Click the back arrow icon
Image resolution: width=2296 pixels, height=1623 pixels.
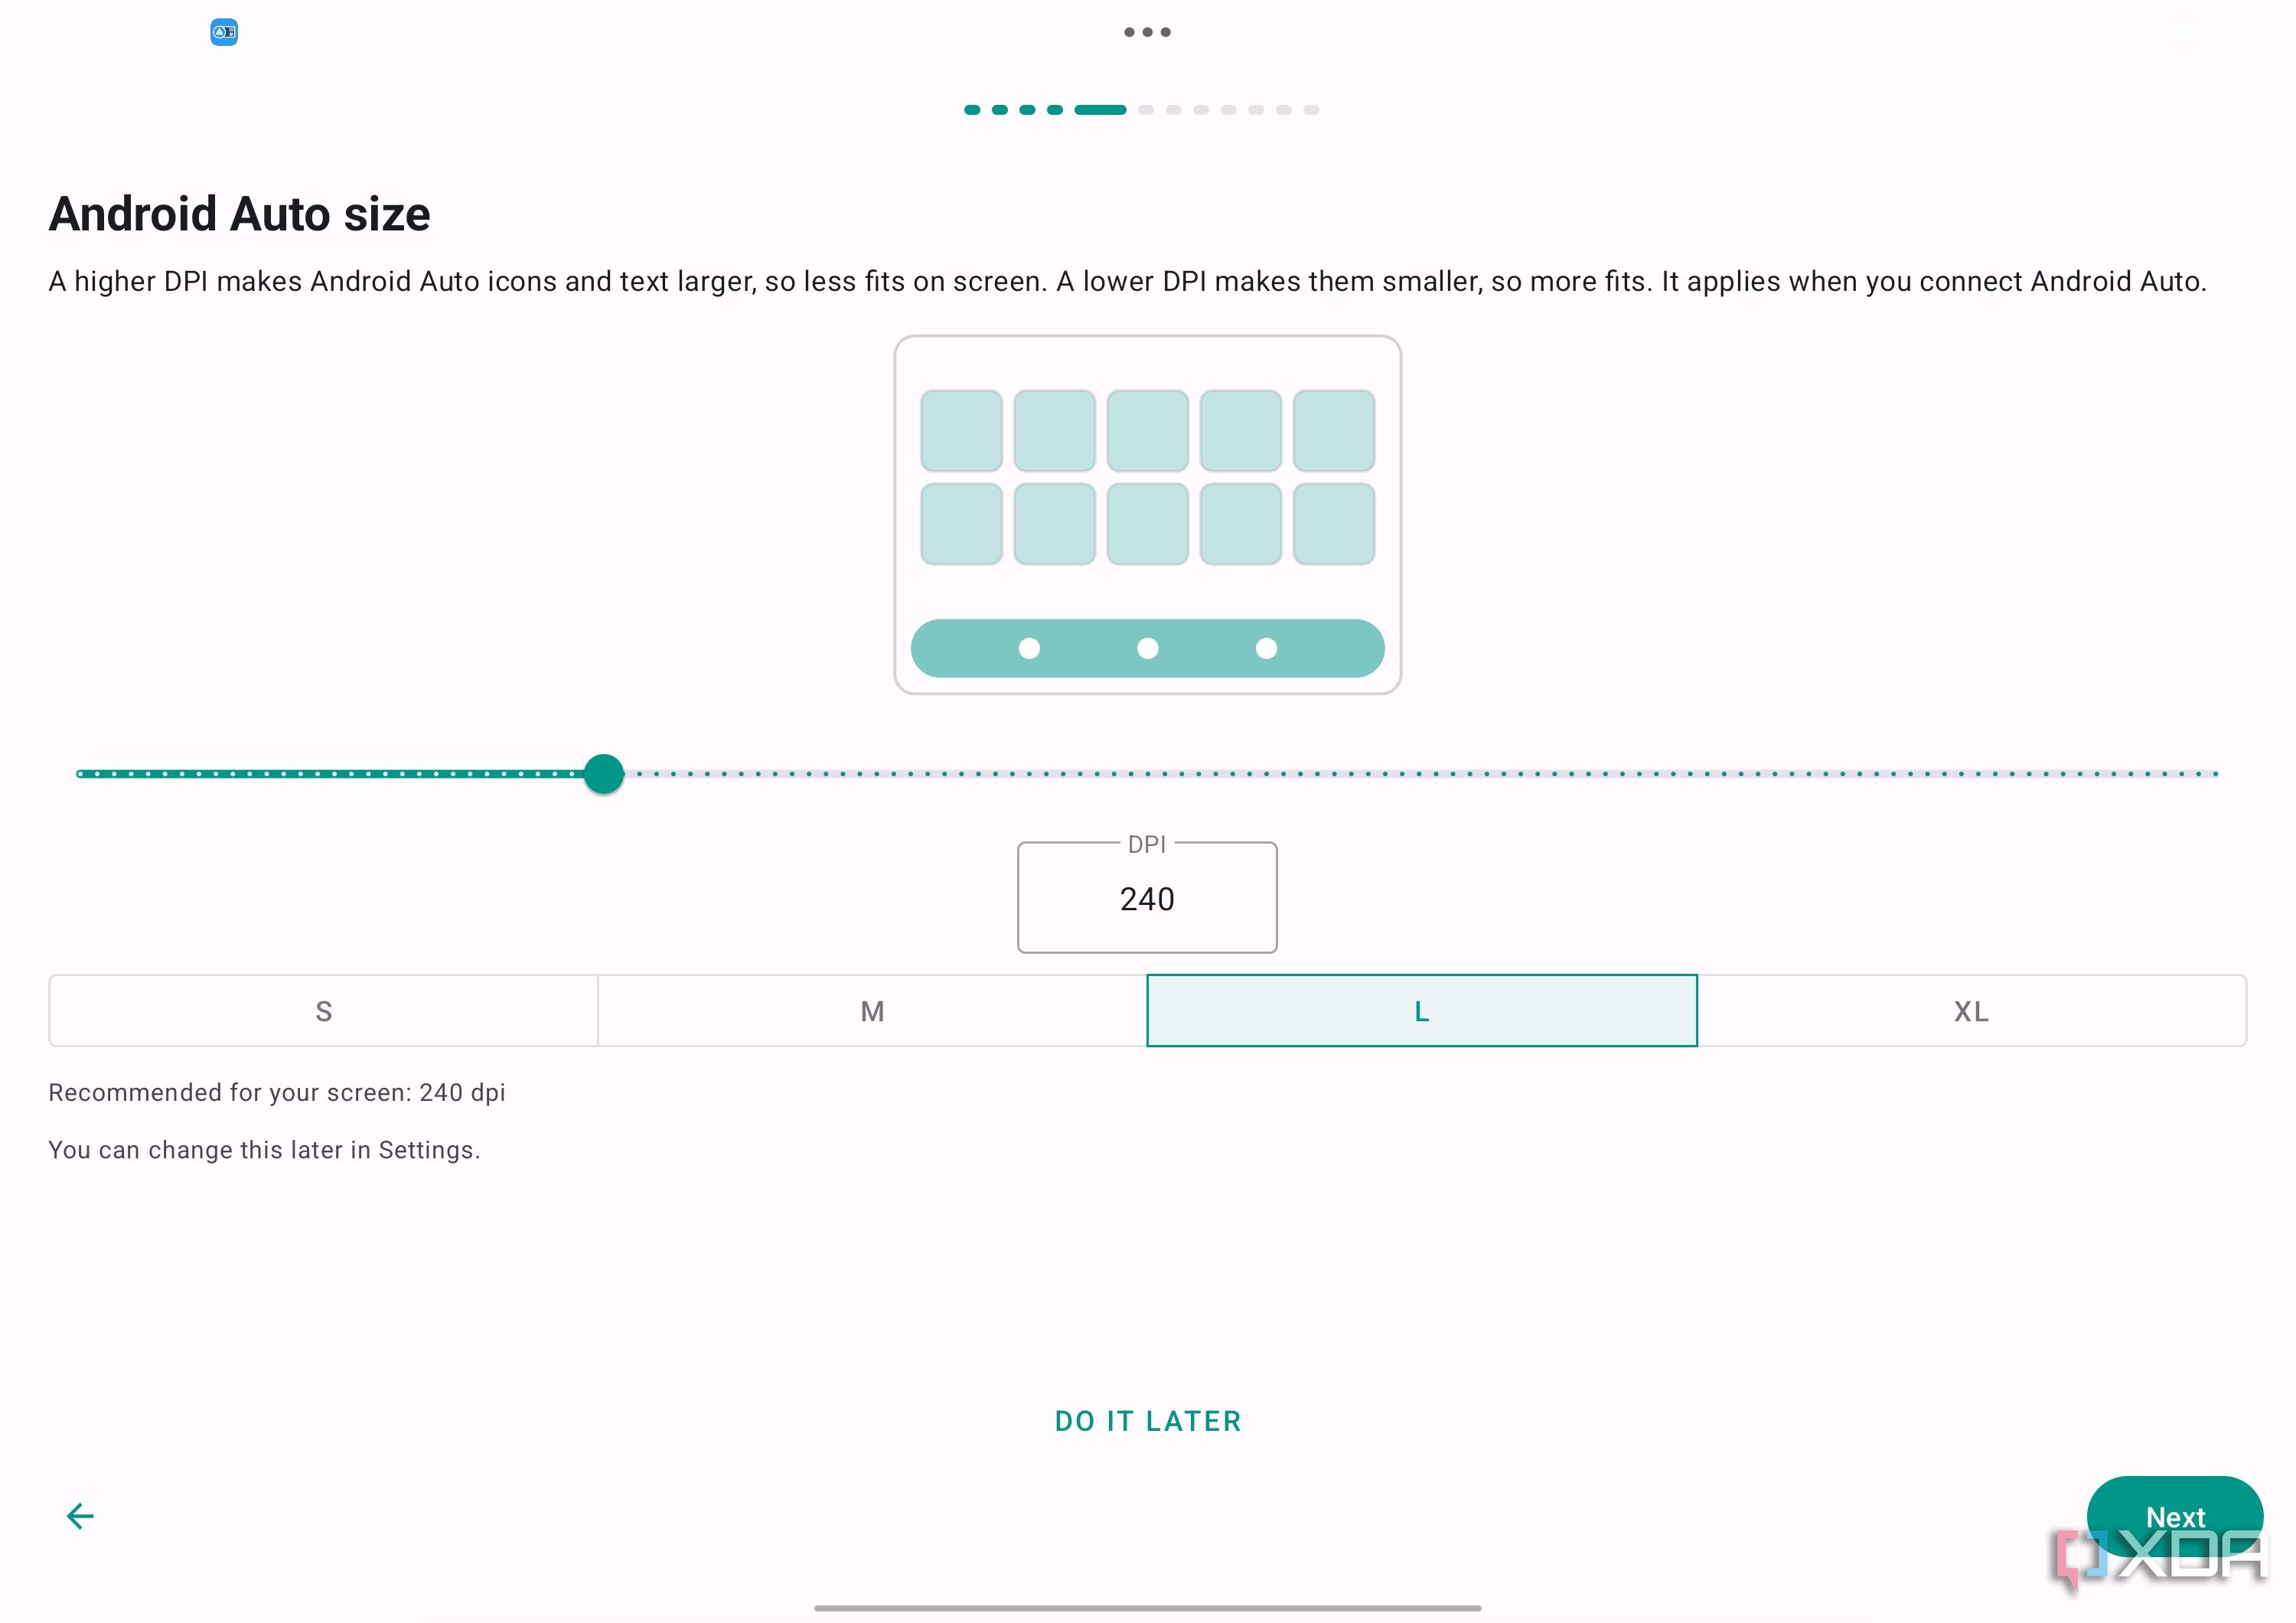[x=80, y=1516]
